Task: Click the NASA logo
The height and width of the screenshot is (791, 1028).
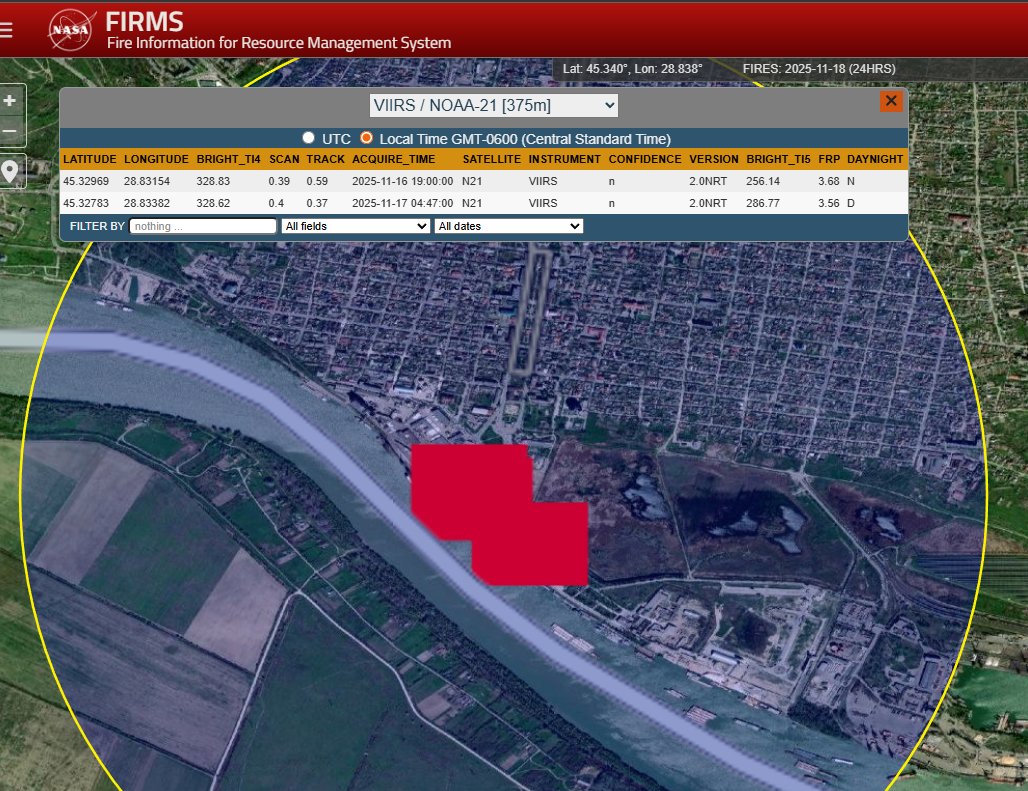Action: click(71, 30)
